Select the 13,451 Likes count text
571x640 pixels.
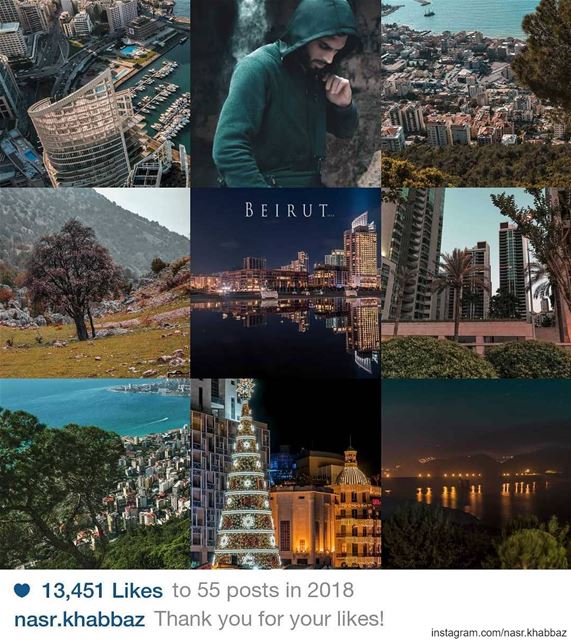[102, 591]
